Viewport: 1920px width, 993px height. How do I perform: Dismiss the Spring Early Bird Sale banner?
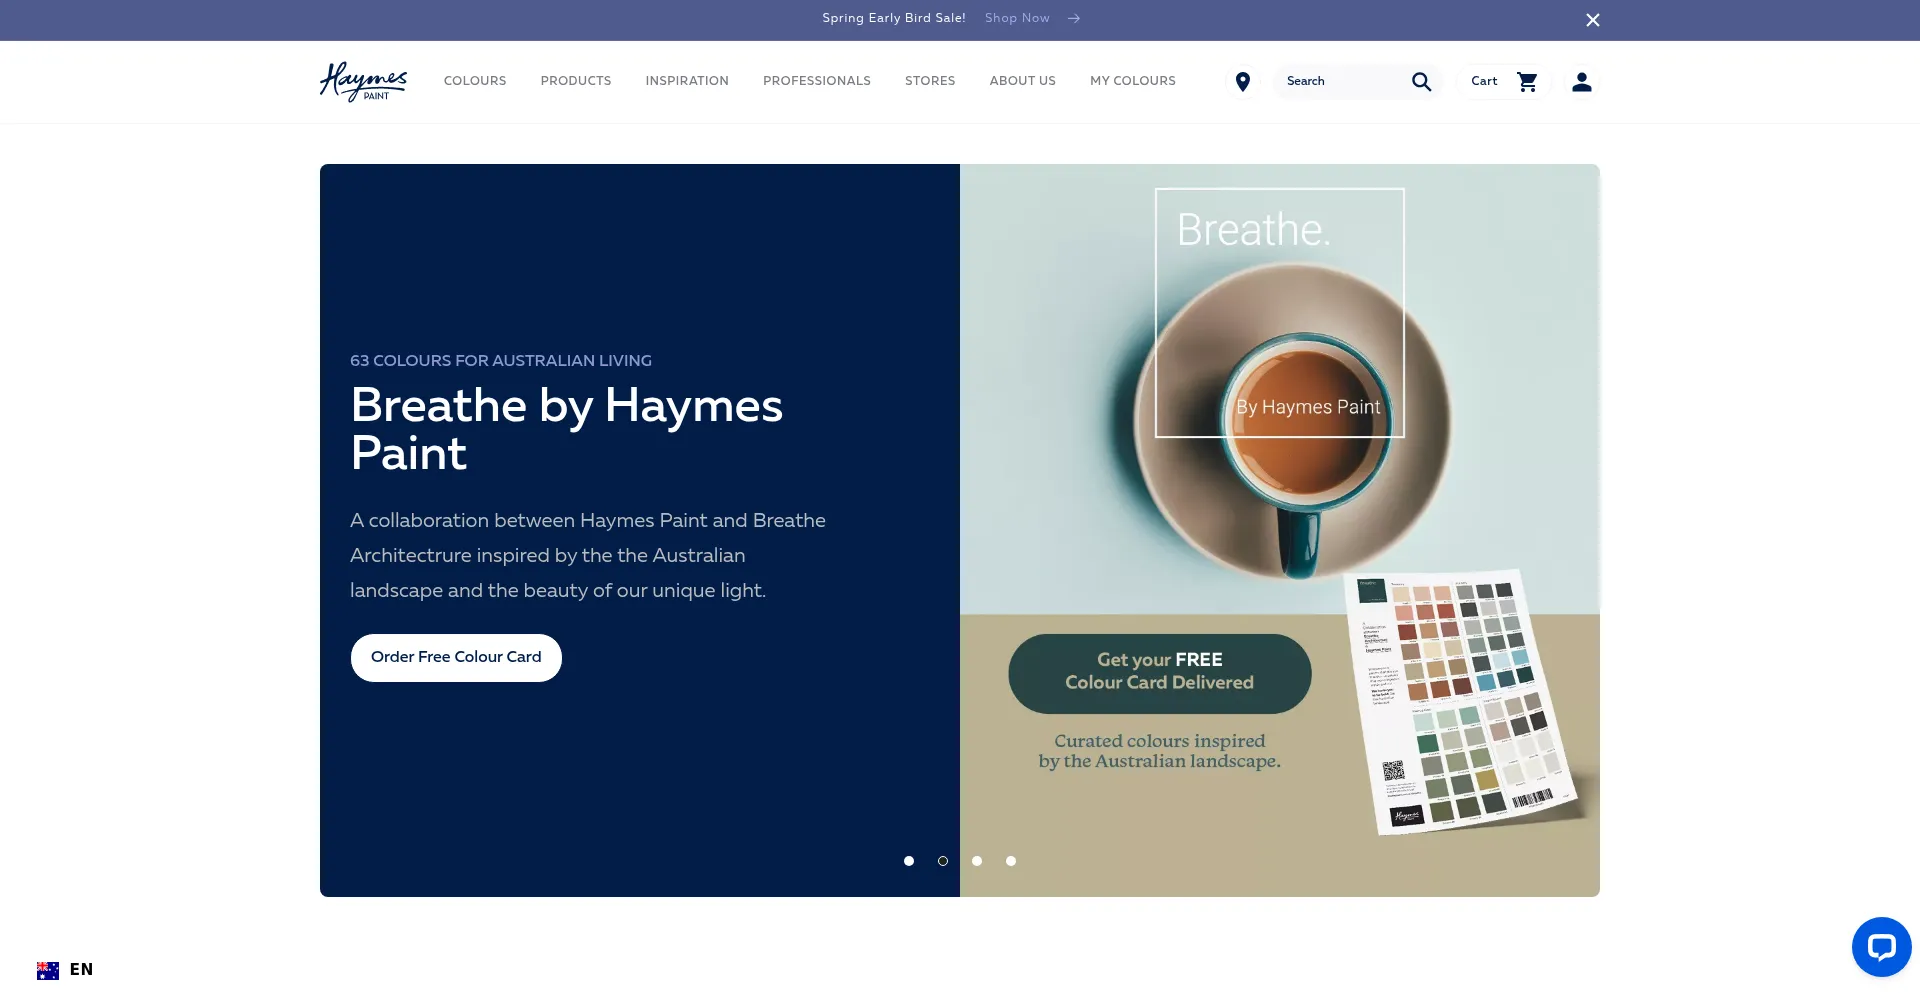click(1593, 20)
